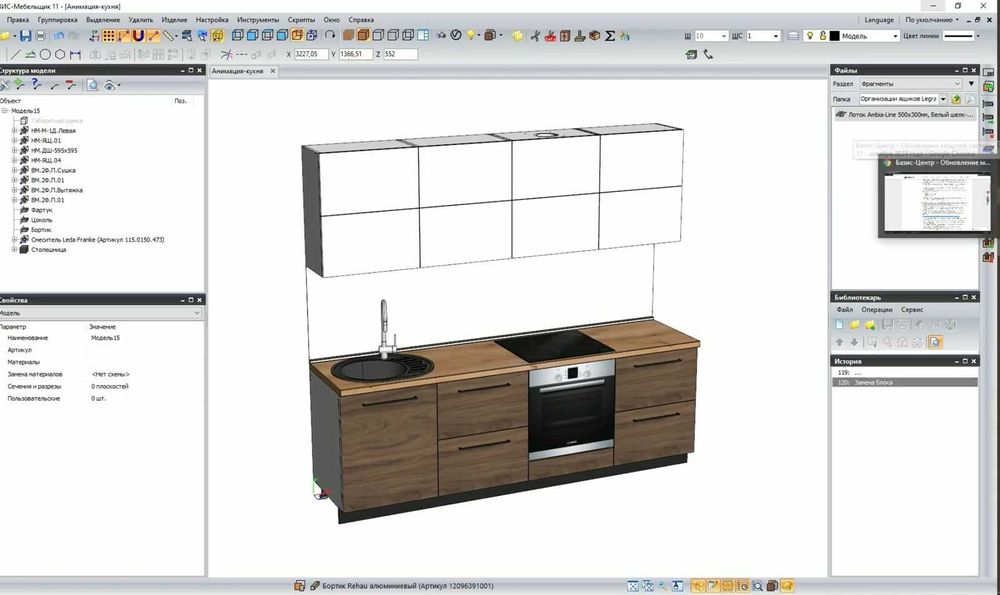Enable textured brown cube render mode
The width and height of the screenshot is (1000, 595).
click(x=364, y=36)
